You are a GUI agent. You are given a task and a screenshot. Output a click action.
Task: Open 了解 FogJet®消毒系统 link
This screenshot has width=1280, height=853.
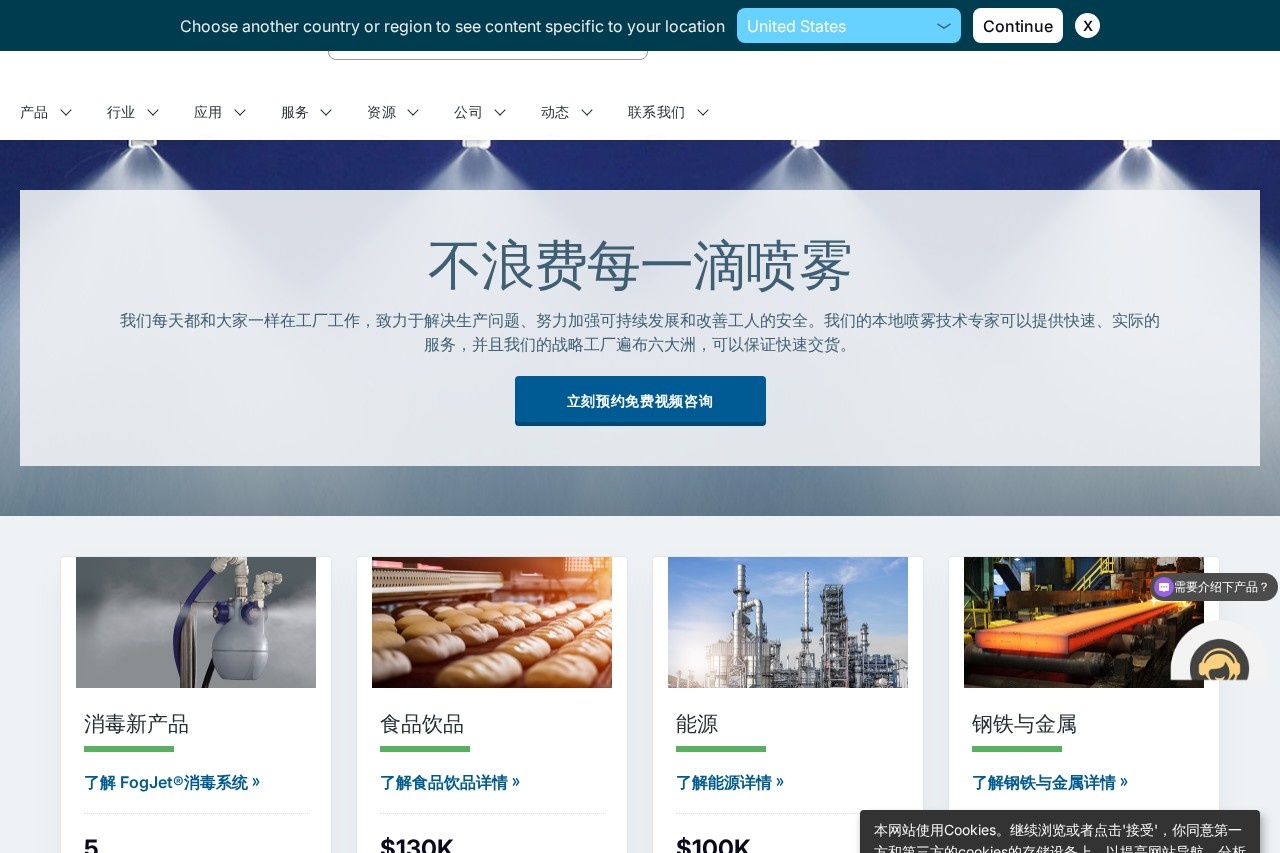point(172,782)
